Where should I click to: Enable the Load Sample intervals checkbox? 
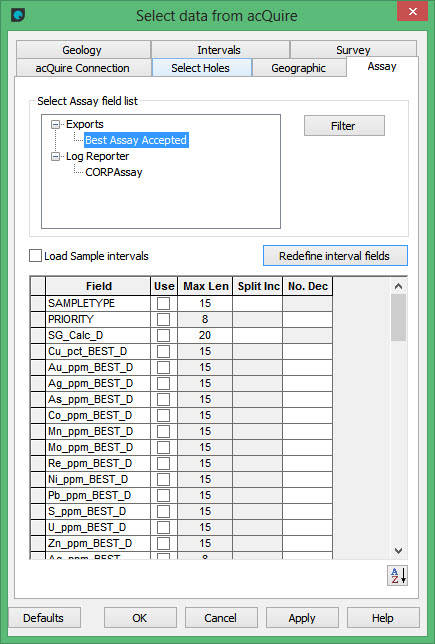[x=36, y=256]
